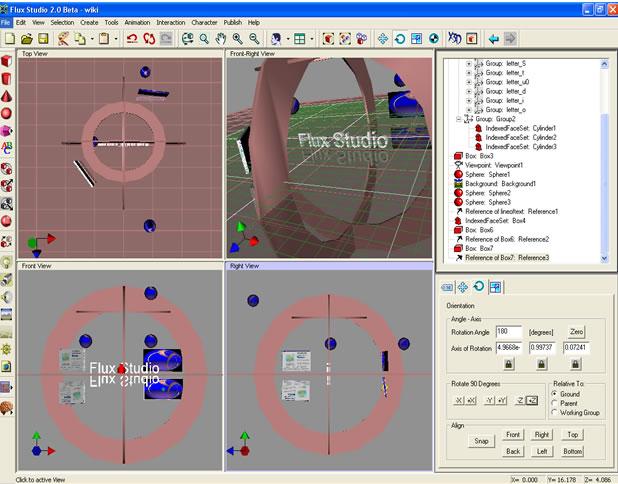Viewport: 618px width, 484px height.
Task: Toggle the lock under 0.07241 axis value
Action: [x=575, y=364]
